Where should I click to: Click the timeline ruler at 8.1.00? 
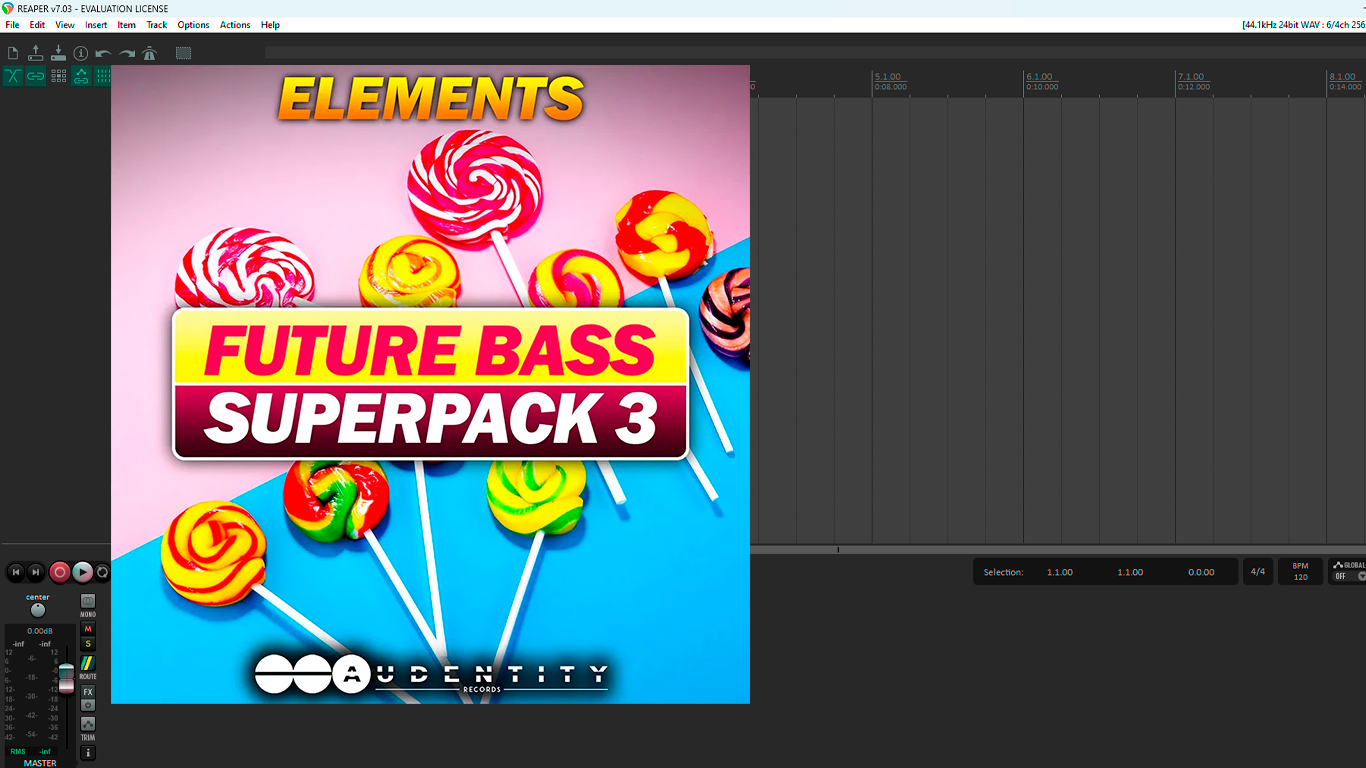pos(1343,77)
